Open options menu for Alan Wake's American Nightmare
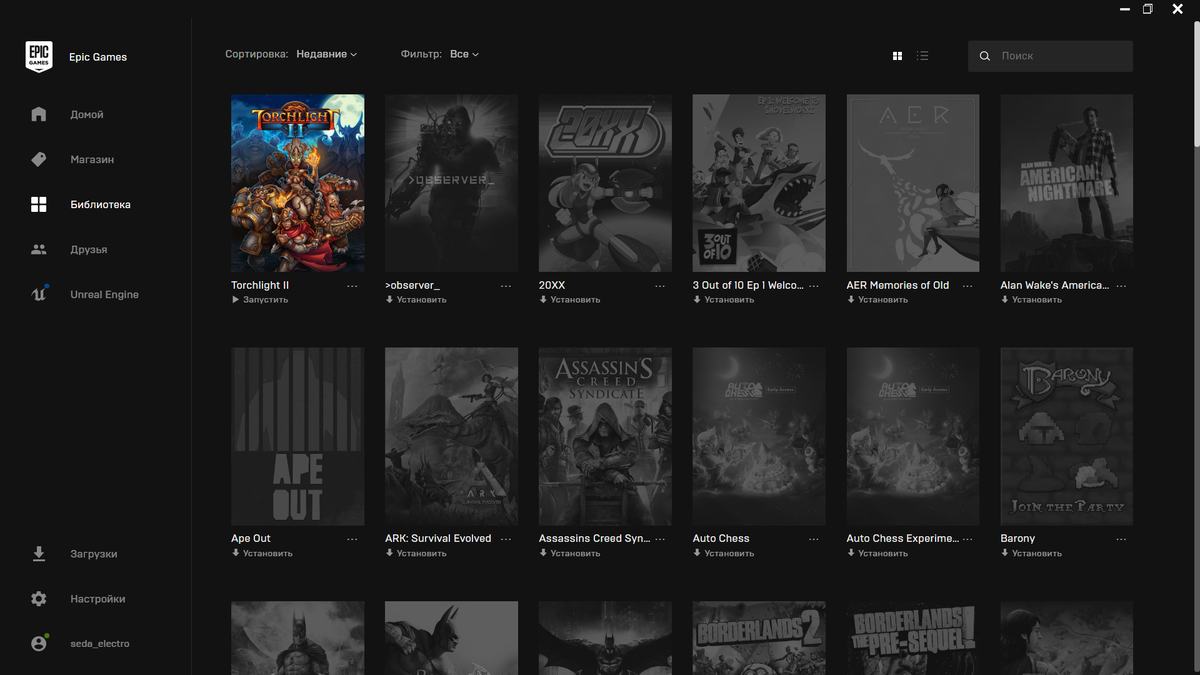1200x675 pixels. click(1122, 286)
